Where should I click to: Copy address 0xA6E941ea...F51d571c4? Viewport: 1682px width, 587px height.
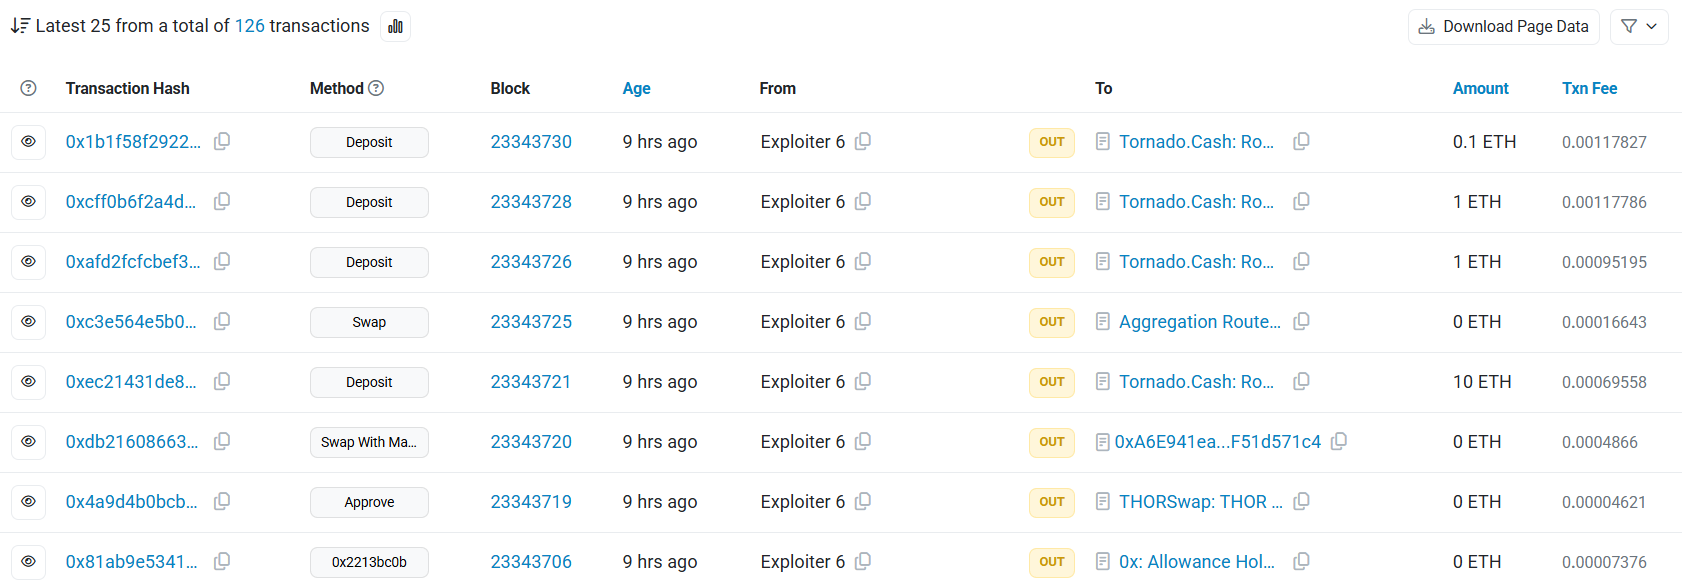point(1339,441)
